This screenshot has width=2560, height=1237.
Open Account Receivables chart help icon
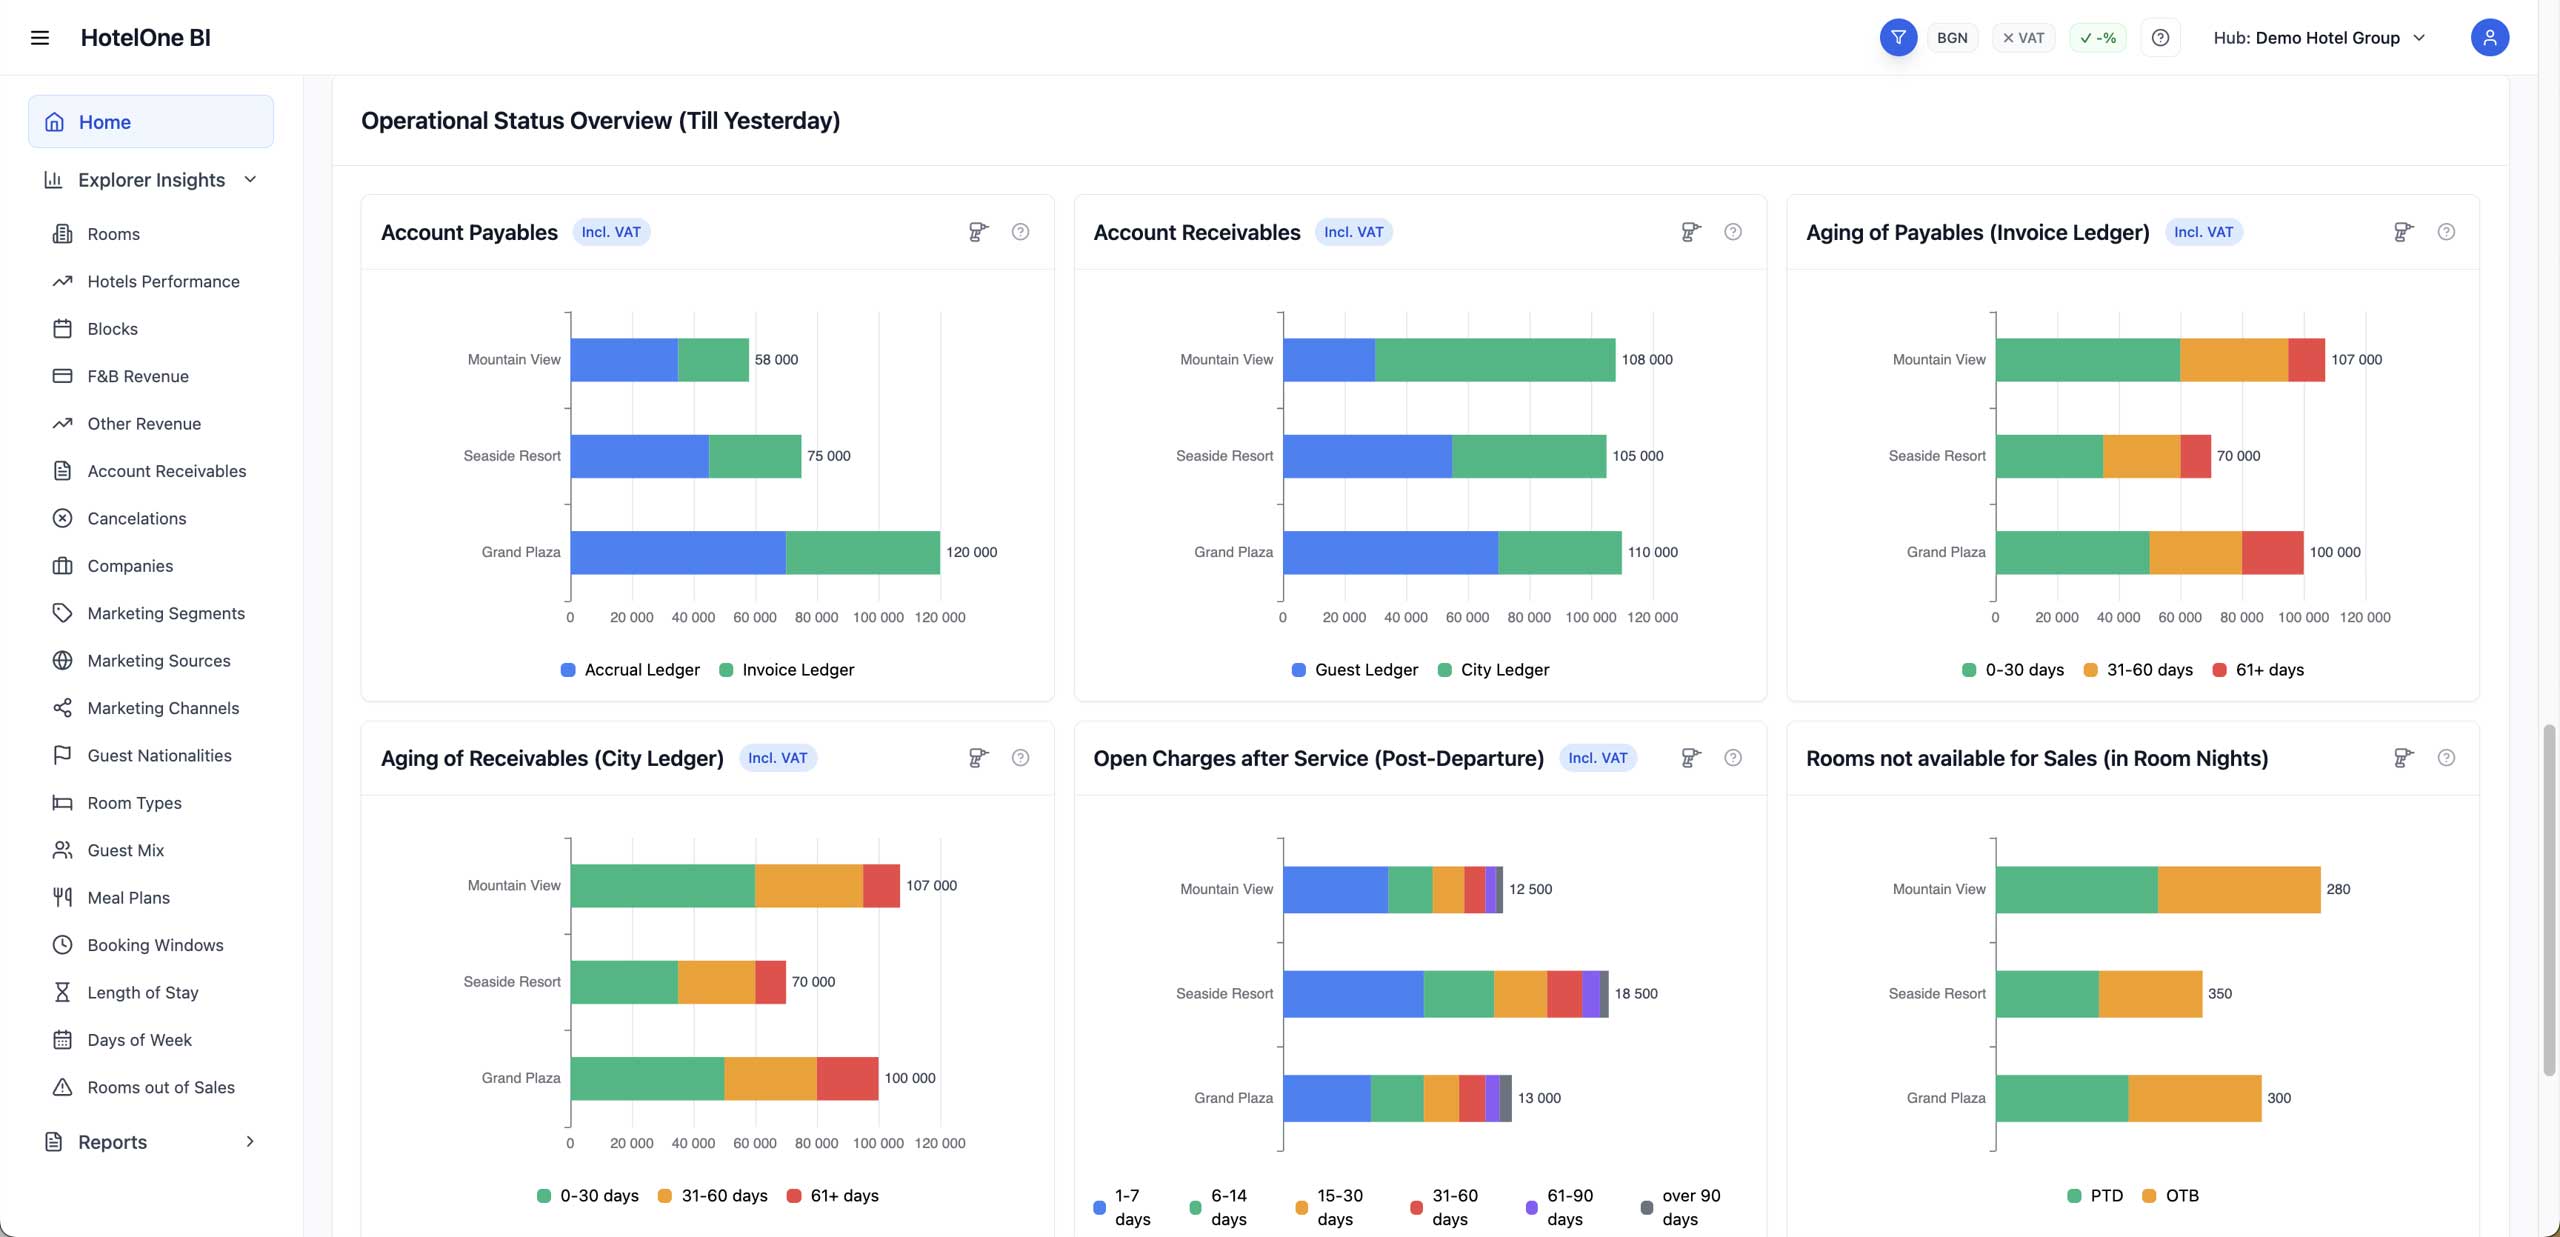tap(1733, 232)
